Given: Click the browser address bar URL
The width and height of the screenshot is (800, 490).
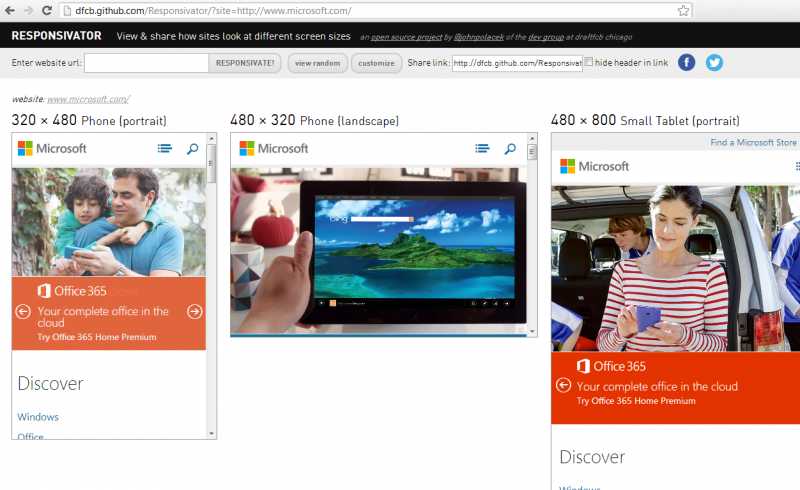Looking at the screenshot, I should (x=213, y=10).
